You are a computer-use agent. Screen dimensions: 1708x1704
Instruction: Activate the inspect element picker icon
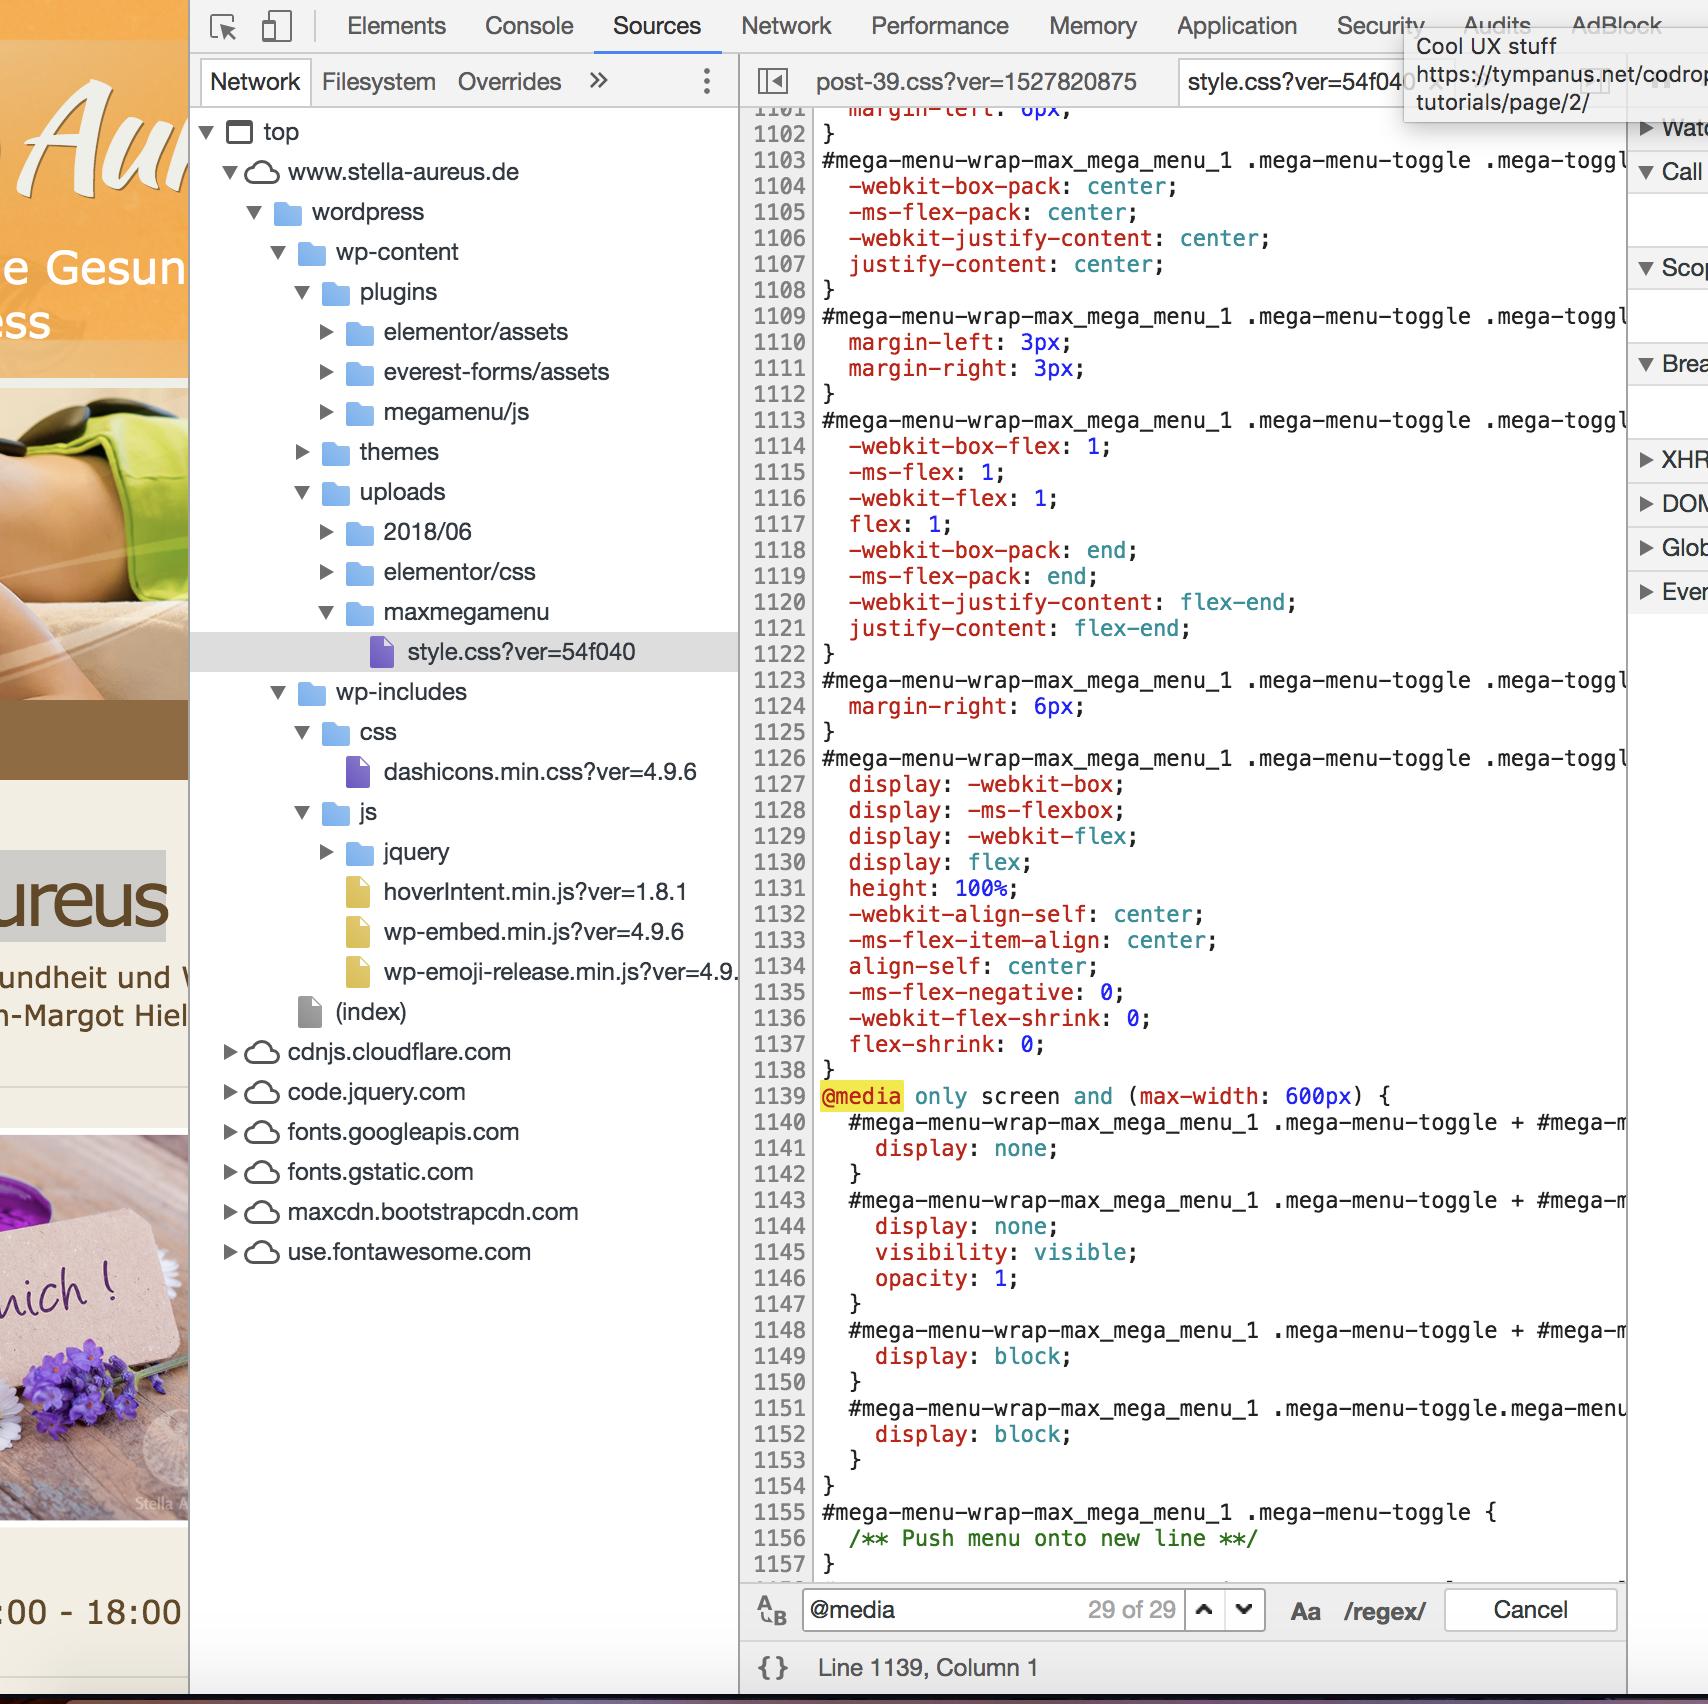[x=223, y=27]
